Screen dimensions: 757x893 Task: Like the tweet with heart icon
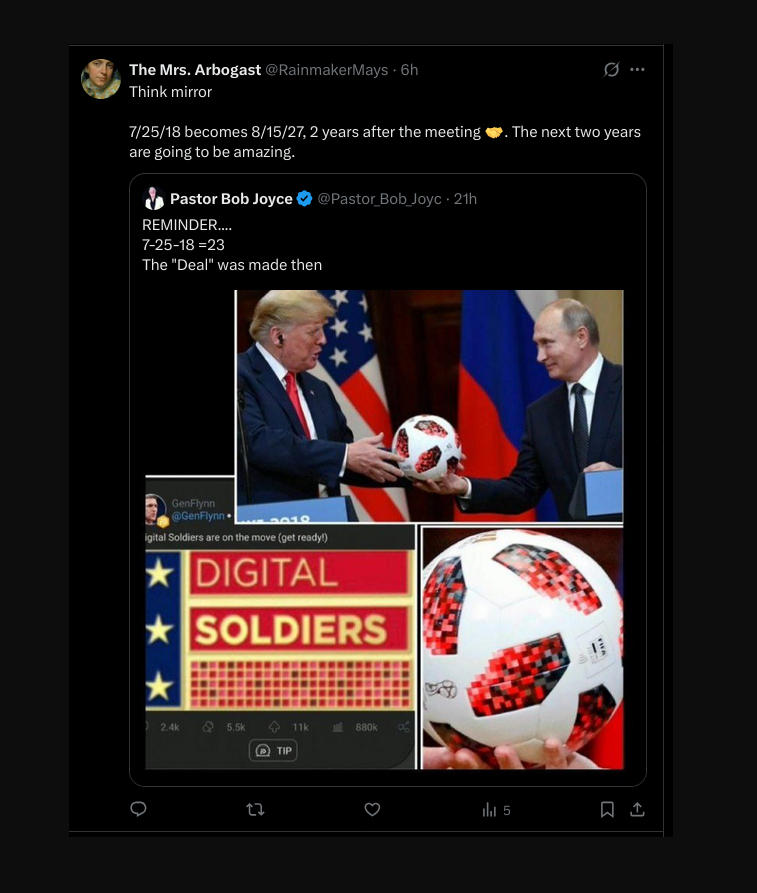pos(373,809)
